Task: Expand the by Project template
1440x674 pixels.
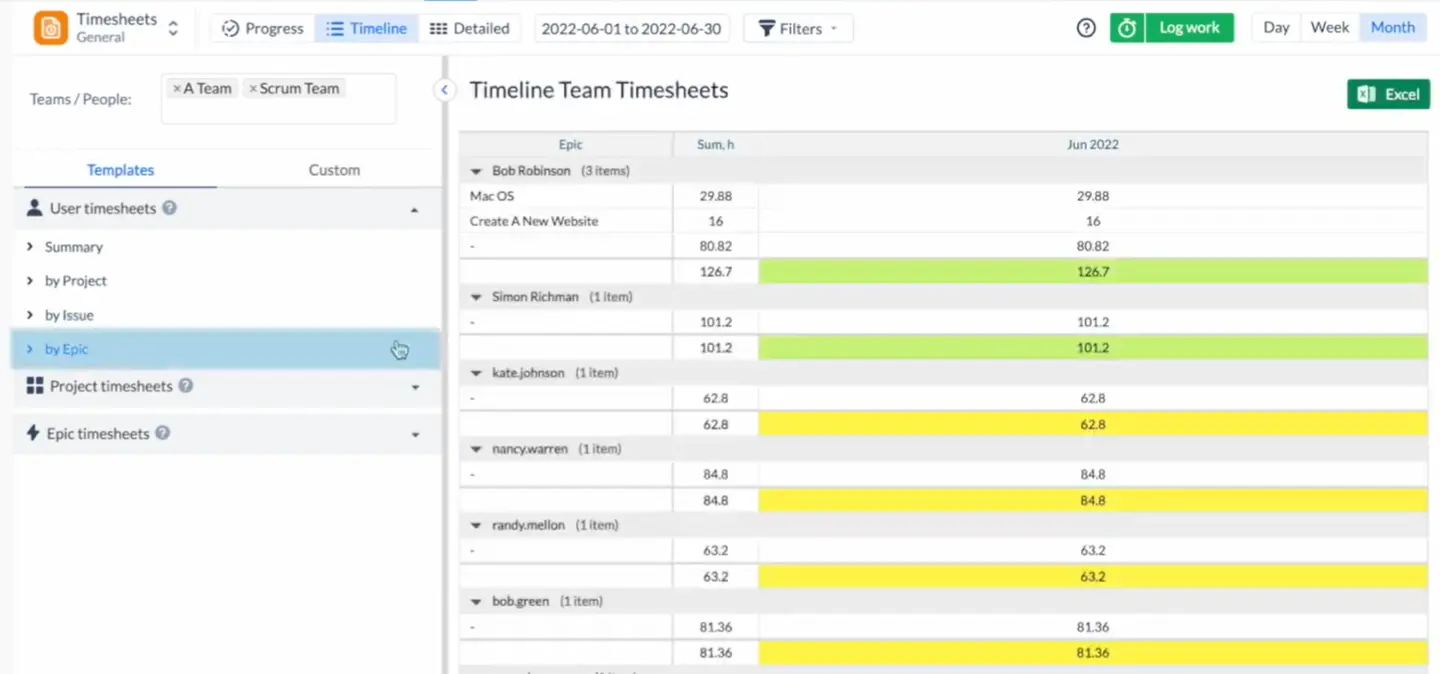Action: (30, 281)
